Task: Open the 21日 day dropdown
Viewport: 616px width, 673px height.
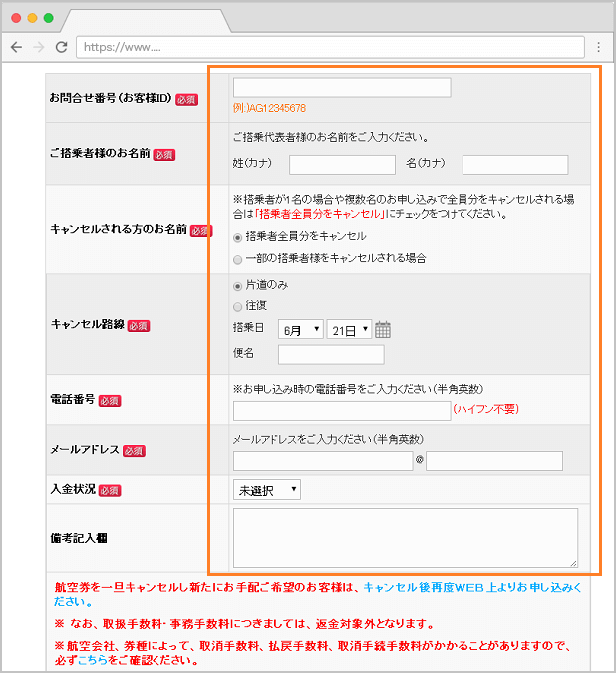Action: coord(349,330)
